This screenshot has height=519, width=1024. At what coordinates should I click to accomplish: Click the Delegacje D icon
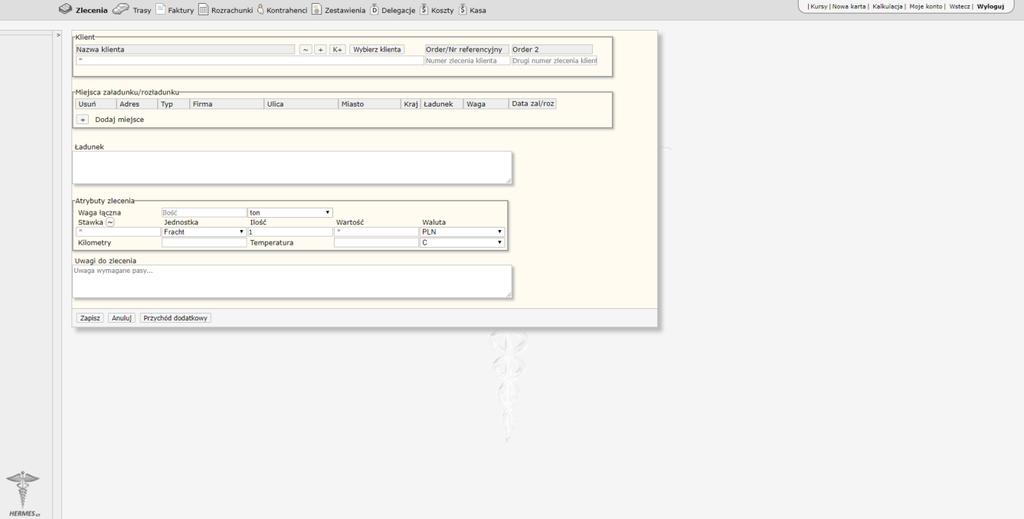[x=374, y=9]
